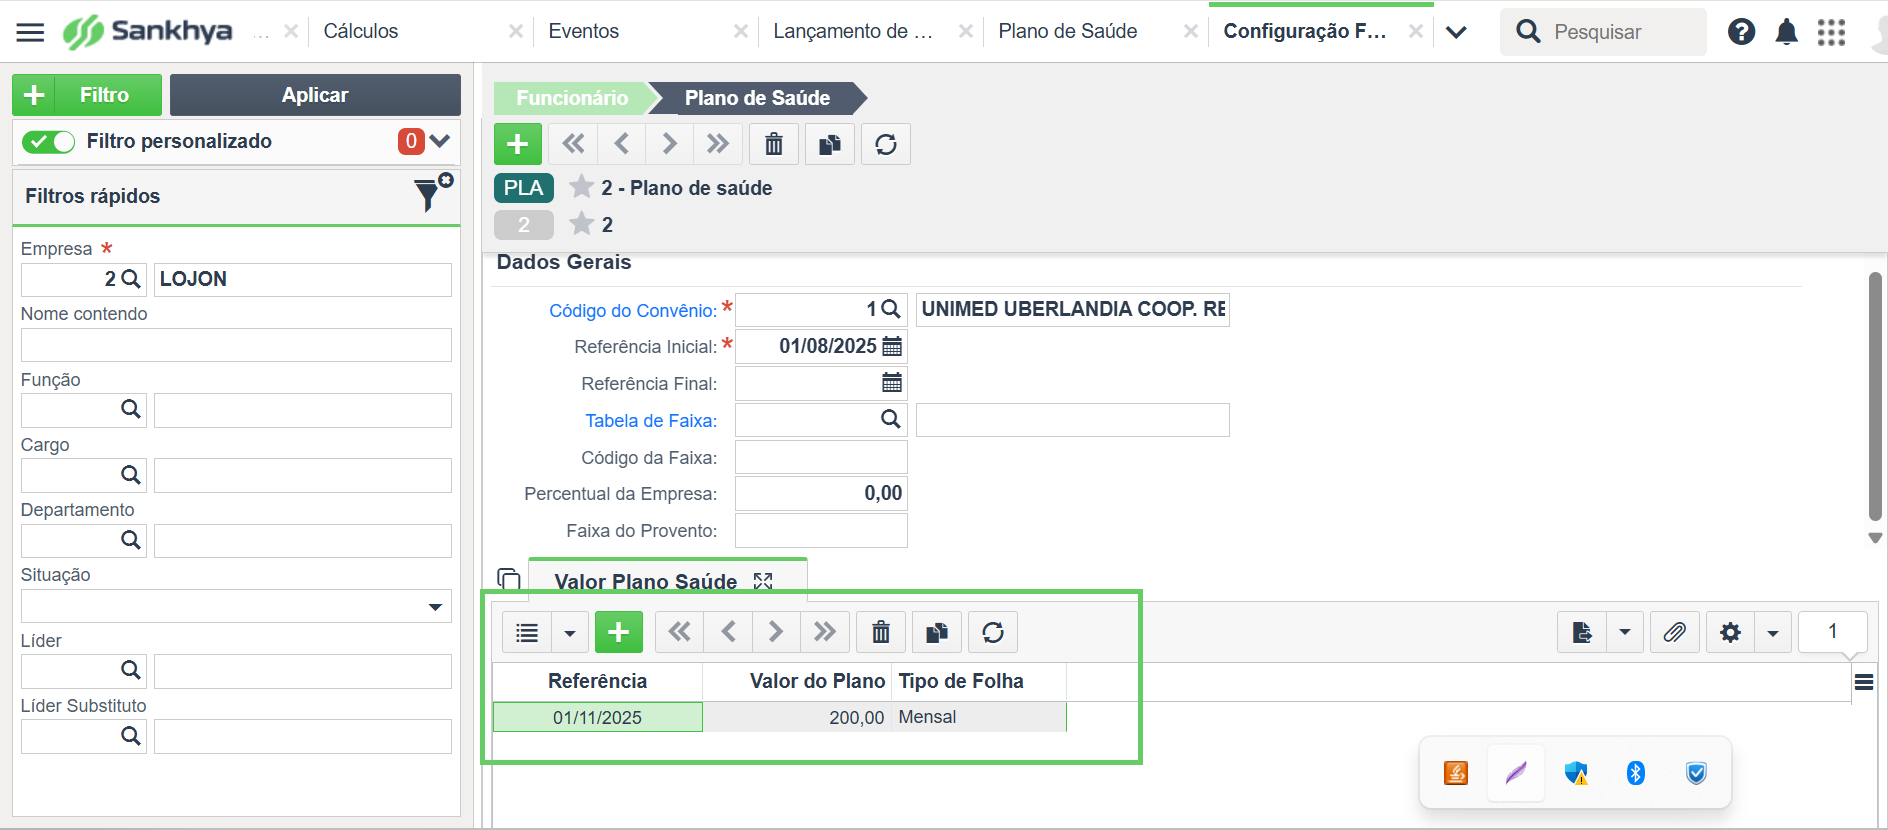The image size is (1888, 830).
Task: Toggle the Filtro personalizado switch
Action: 49,142
